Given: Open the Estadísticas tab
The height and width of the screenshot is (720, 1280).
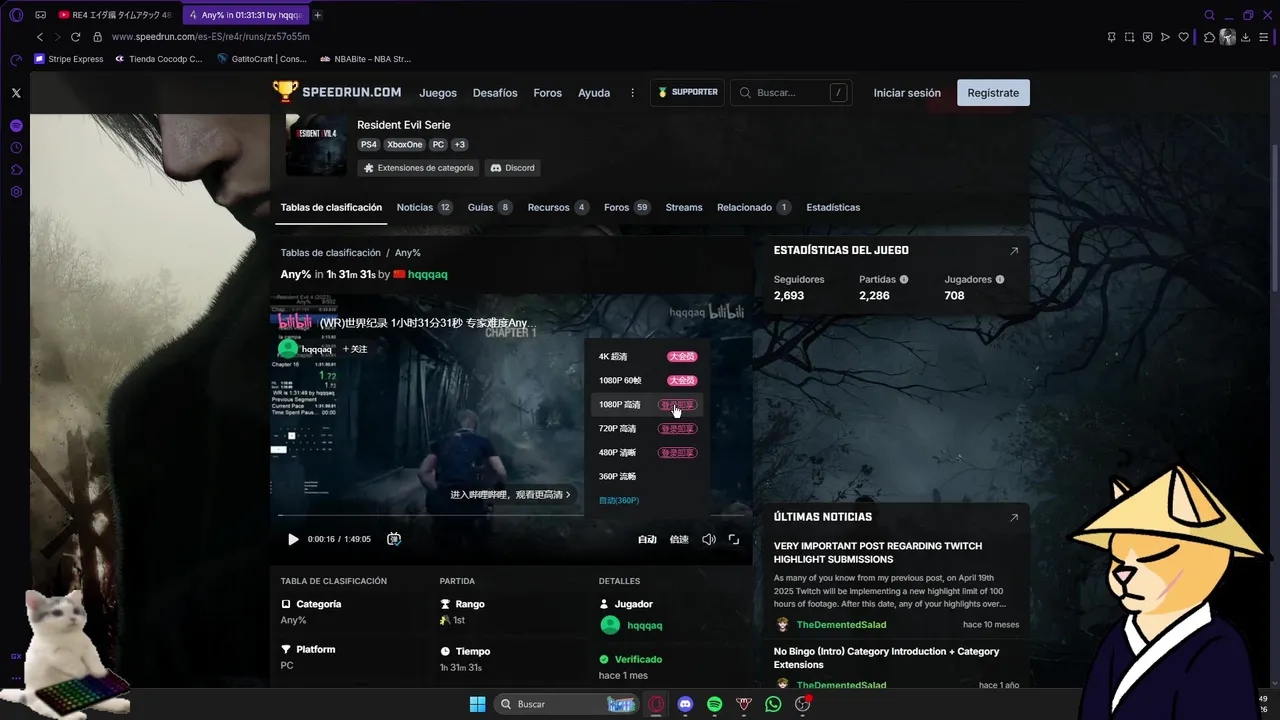Looking at the screenshot, I should [833, 207].
